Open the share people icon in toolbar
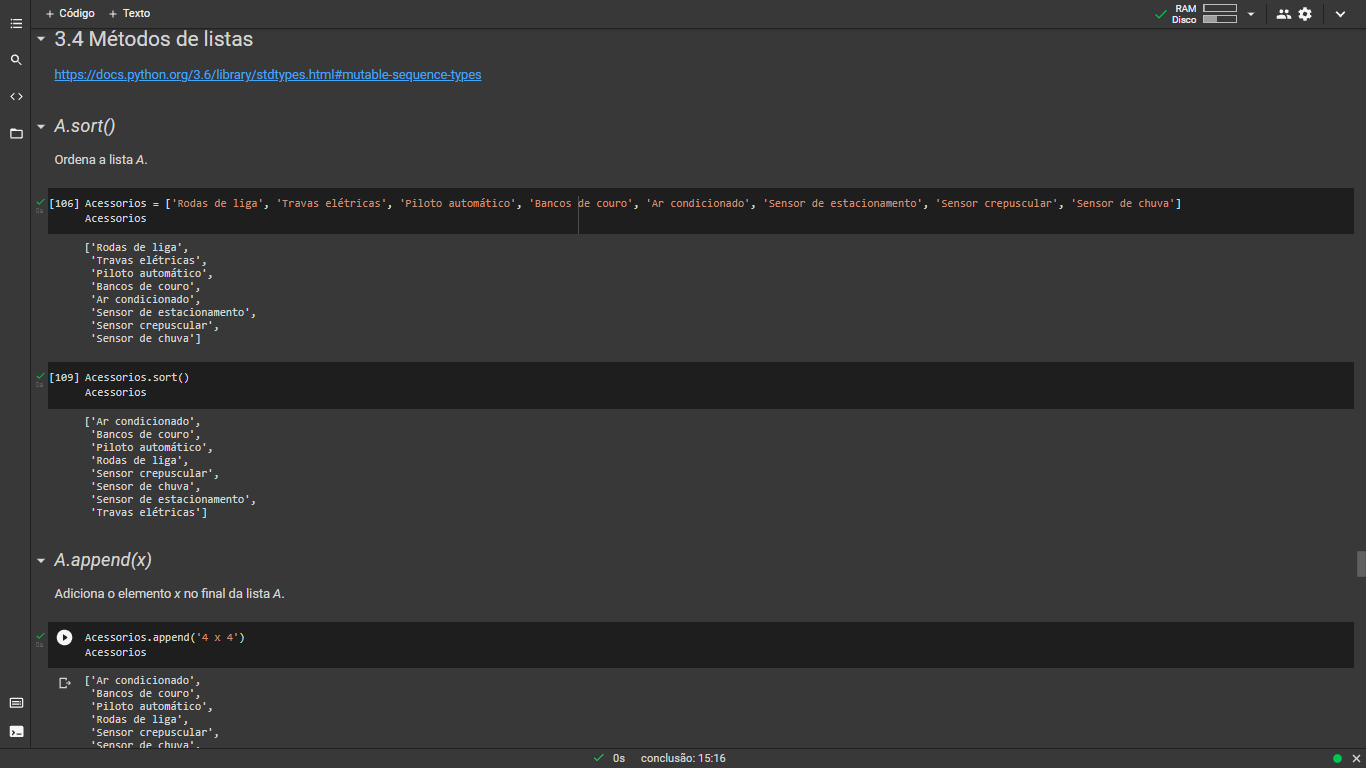 point(1284,14)
